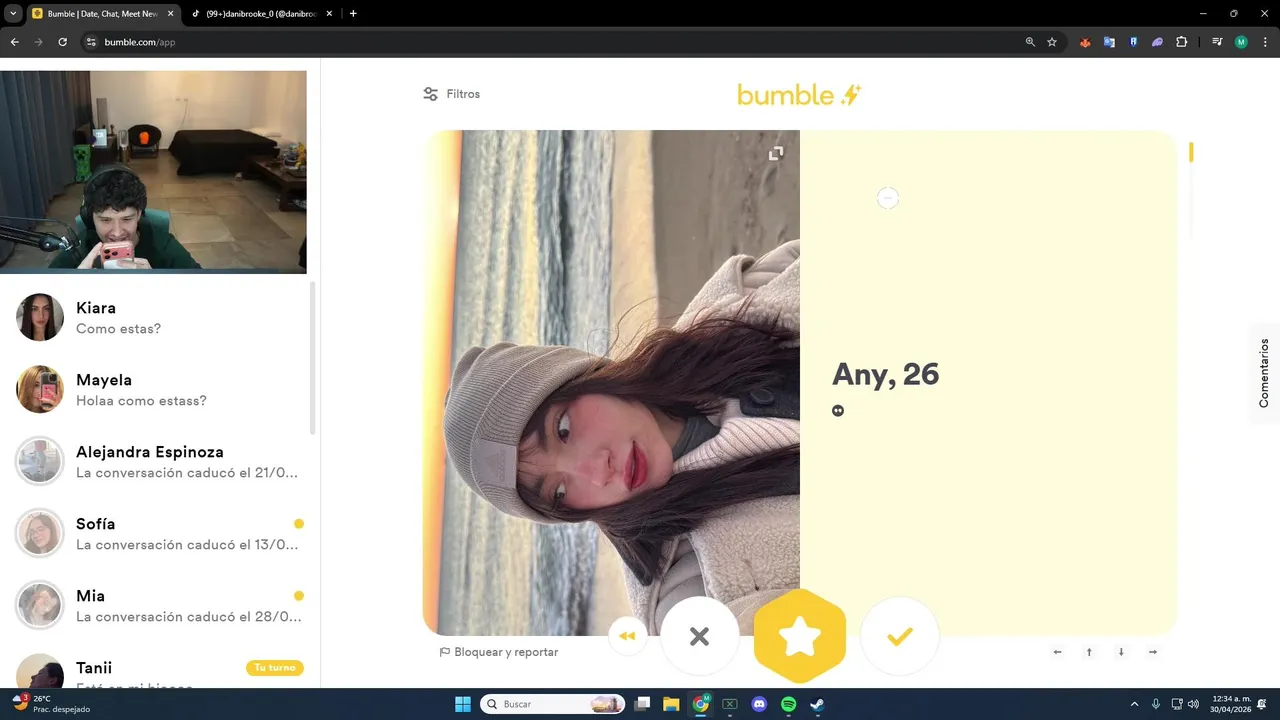The width and height of the screenshot is (1280, 720).
Task: Click the Tu turno badge on Tanii
Action: [x=275, y=668]
